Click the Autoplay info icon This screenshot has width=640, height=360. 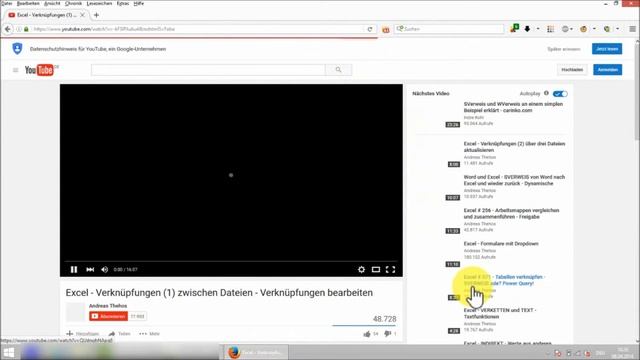[x=546, y=93]
